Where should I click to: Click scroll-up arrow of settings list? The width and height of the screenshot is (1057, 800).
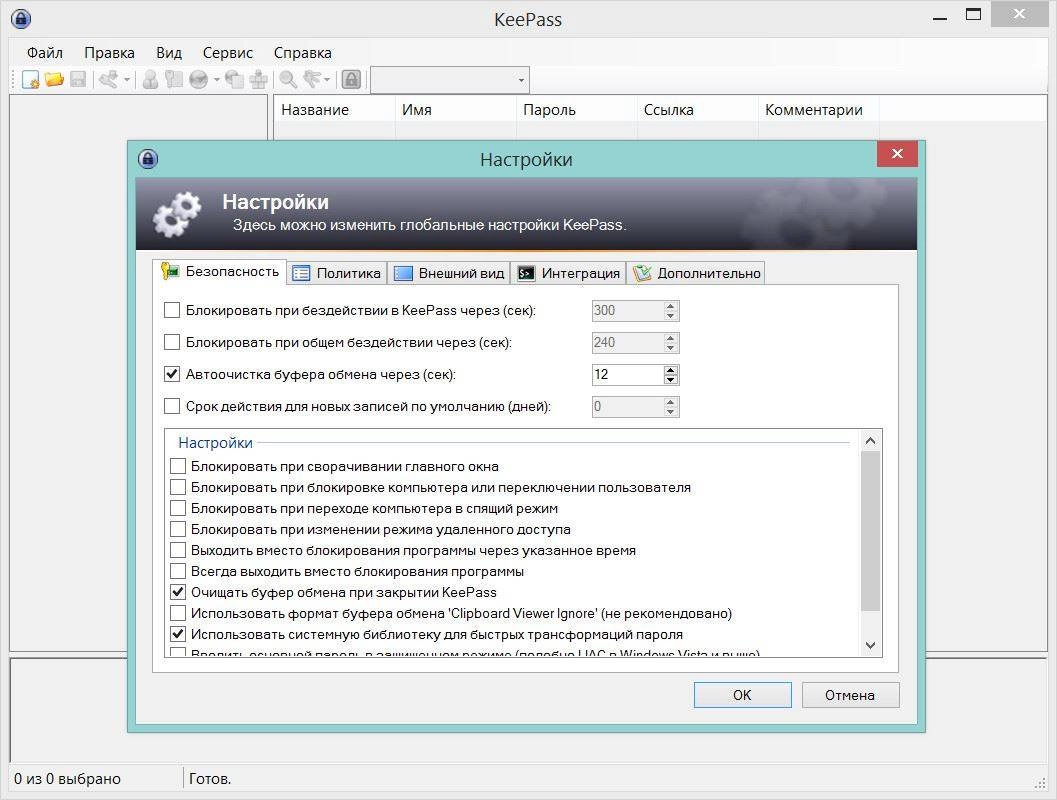870,441
